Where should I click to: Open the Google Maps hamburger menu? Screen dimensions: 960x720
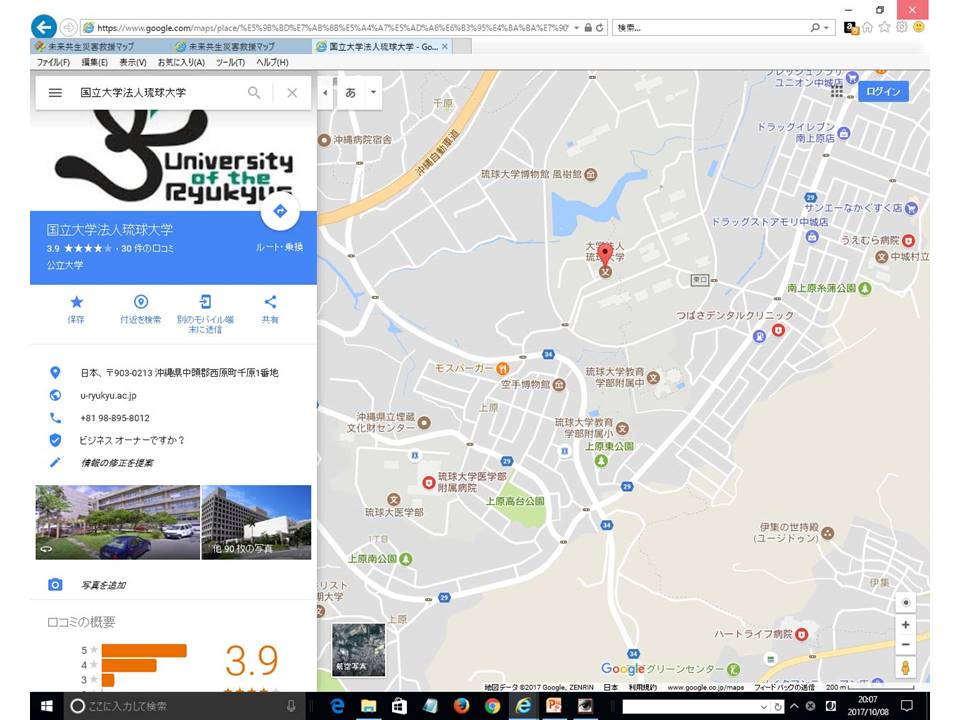55,92
